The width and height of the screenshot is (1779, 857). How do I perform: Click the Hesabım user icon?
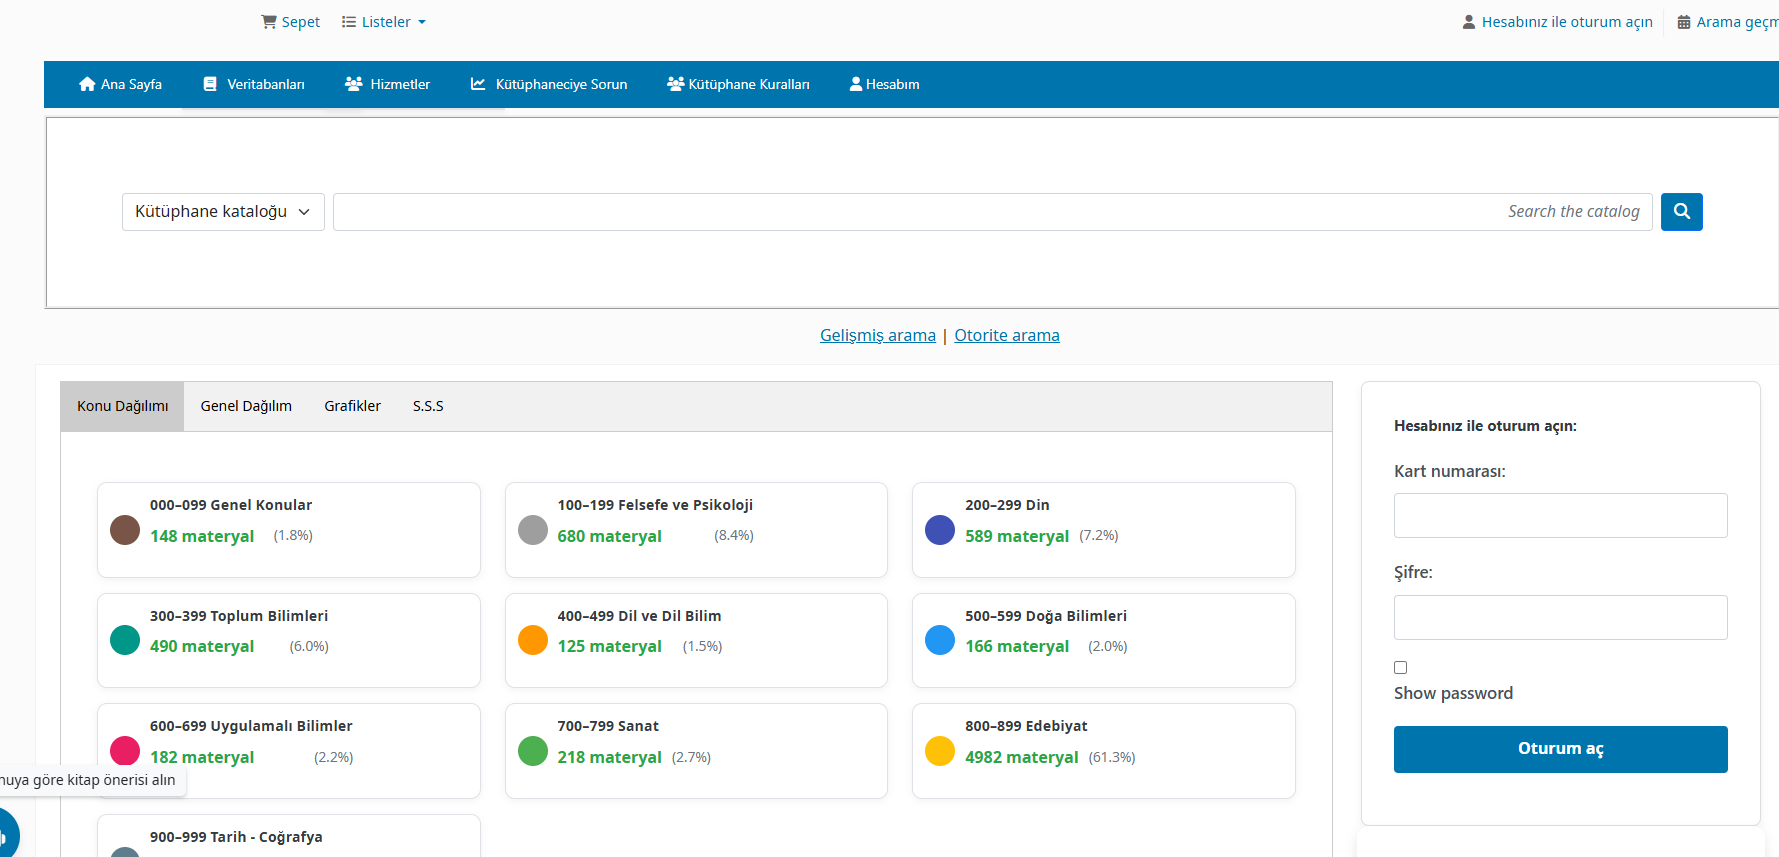click(x=855, y=84)
